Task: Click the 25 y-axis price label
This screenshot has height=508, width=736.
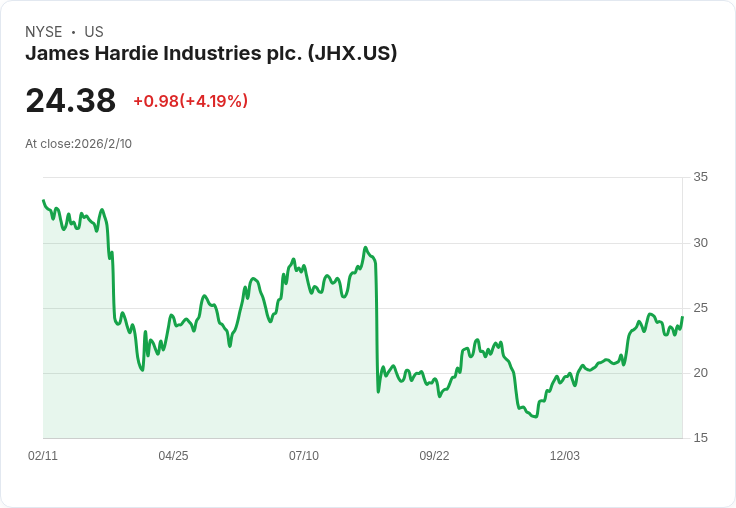Action: 700,308
